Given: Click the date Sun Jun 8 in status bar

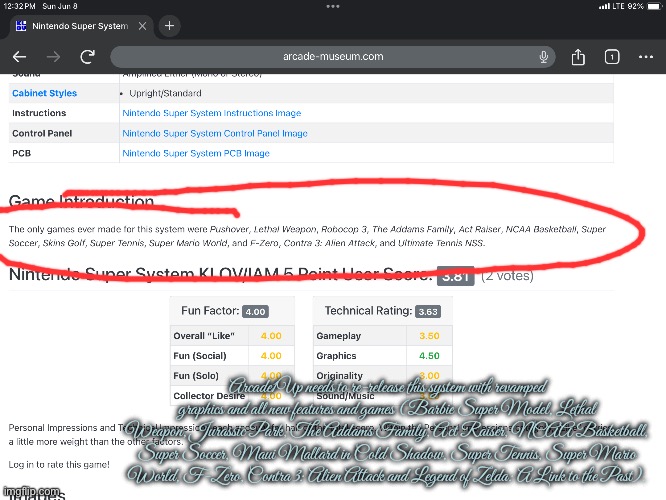Looking at the screenshot, I should pyautogui.click(x=60, y=6).
